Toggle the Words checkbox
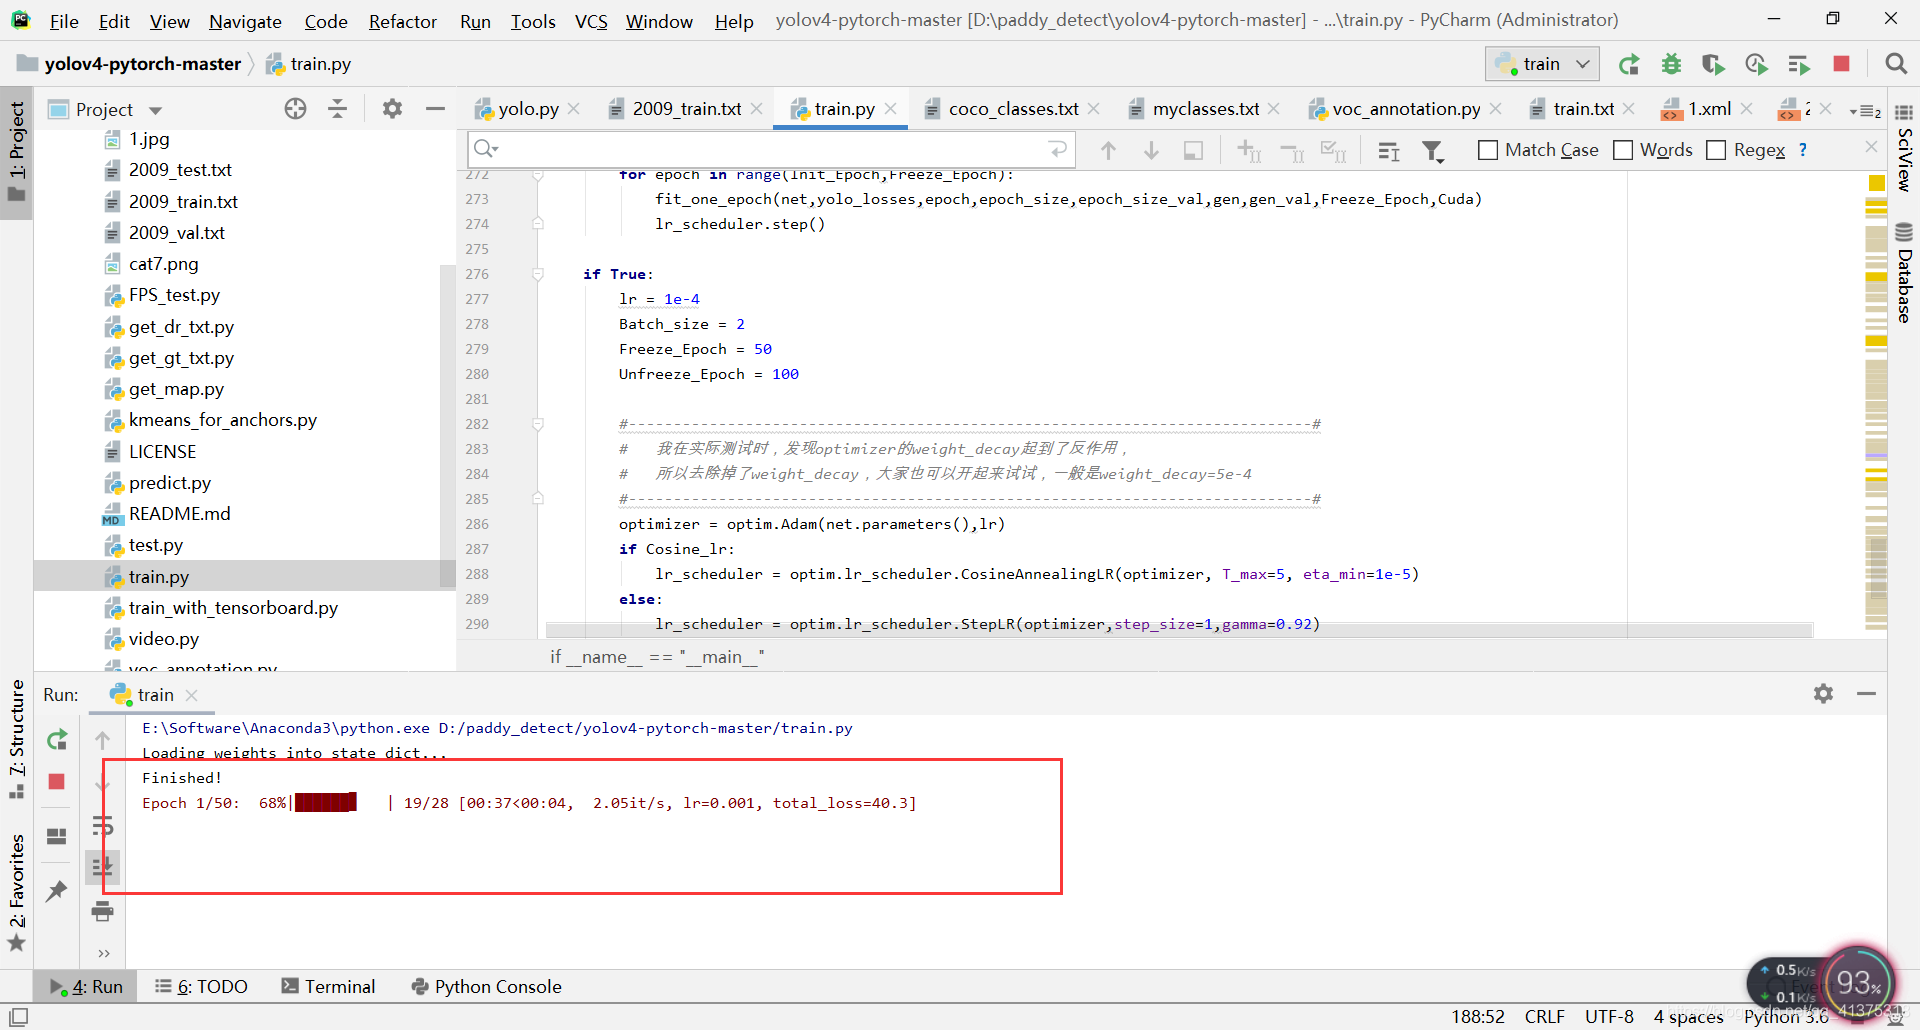The image size is (1920, 1030). [x=1624, y=150]
